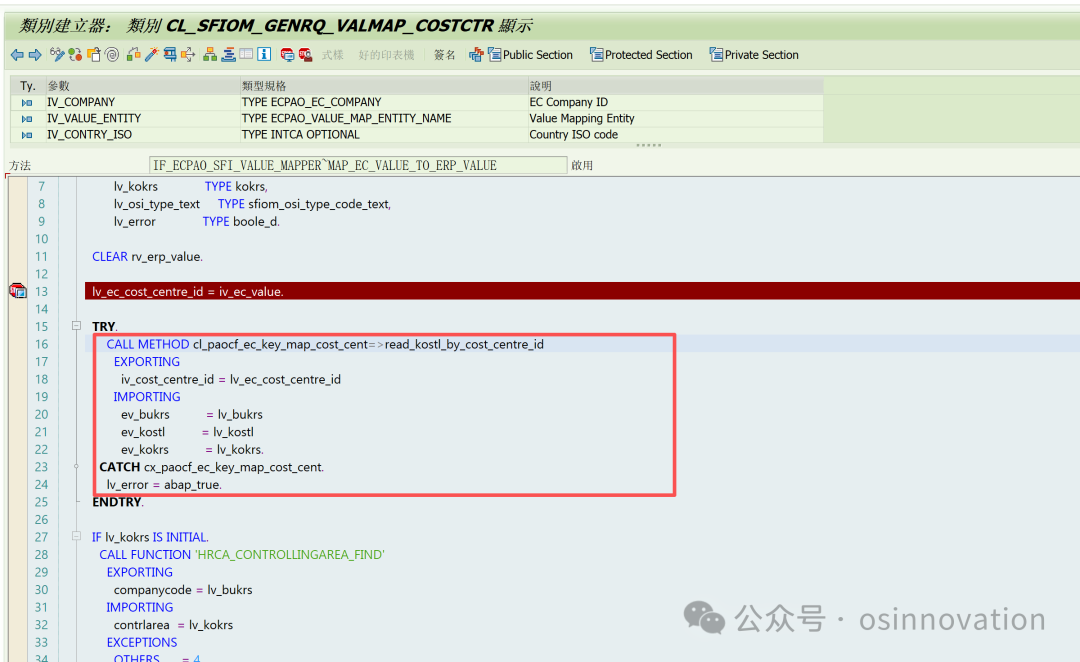This screenshot has height=662, width=1080.
Task: Click iv_cost_centre_id assignment on line 18
Action: click(x=231, y=379)
